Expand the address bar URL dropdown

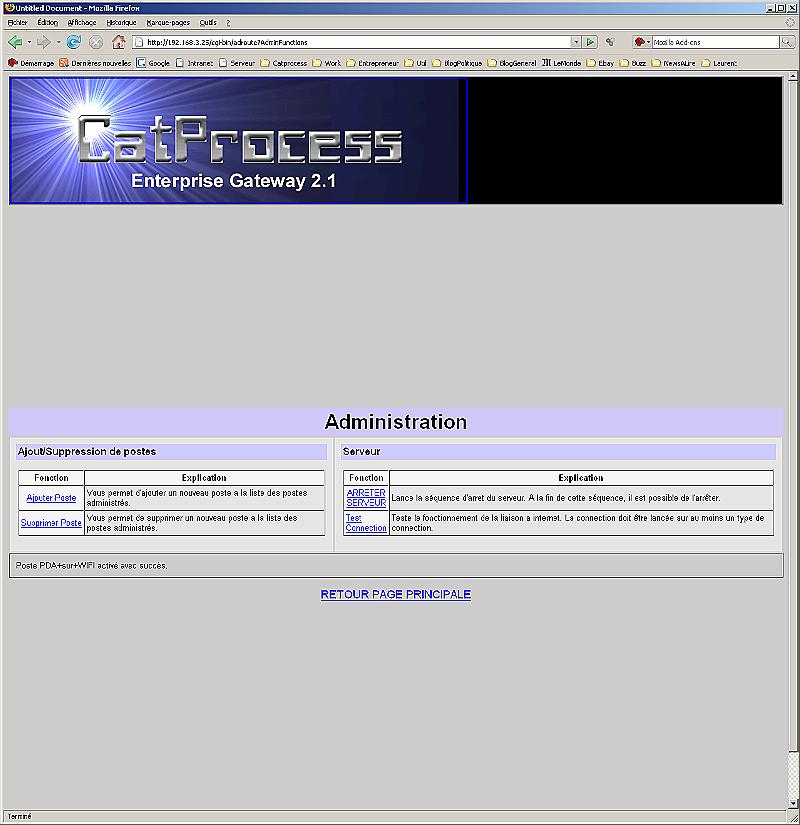[576, 42]
